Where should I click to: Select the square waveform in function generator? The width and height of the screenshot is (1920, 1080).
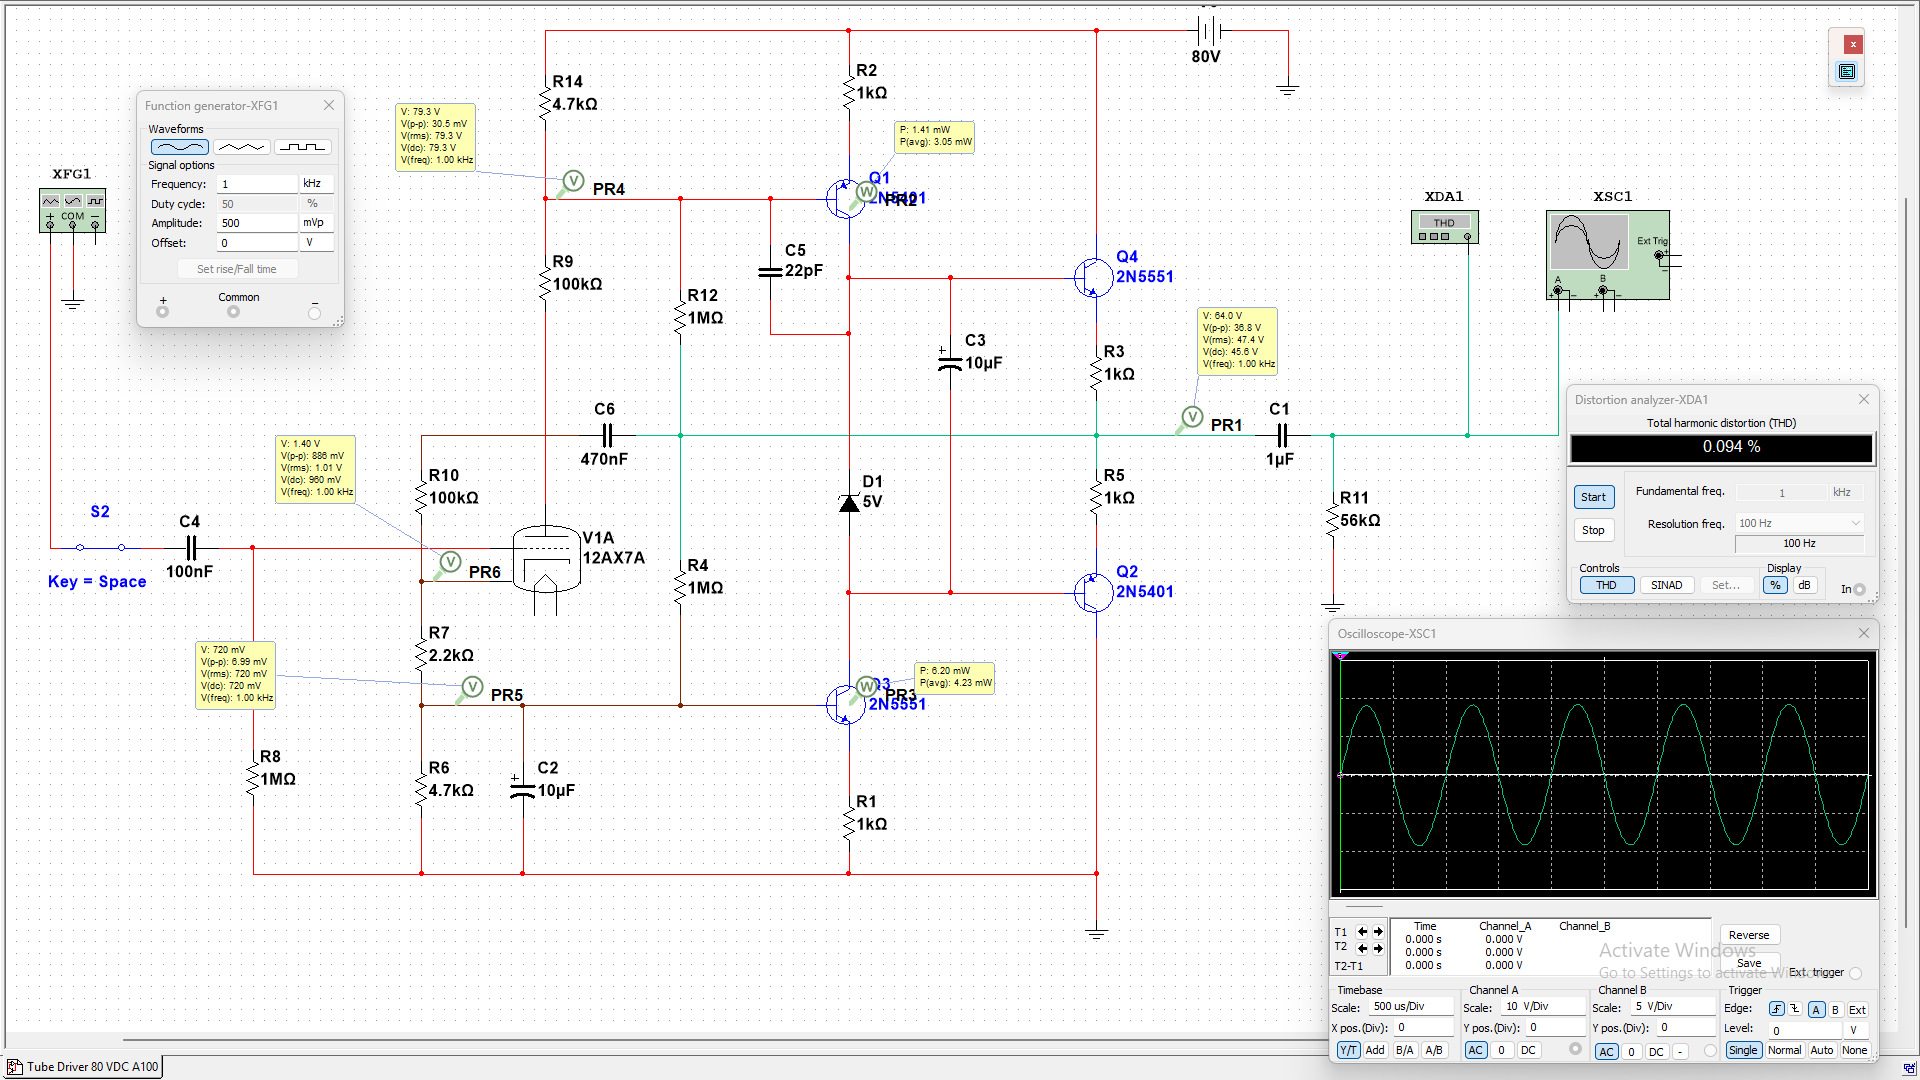point(303,147)
